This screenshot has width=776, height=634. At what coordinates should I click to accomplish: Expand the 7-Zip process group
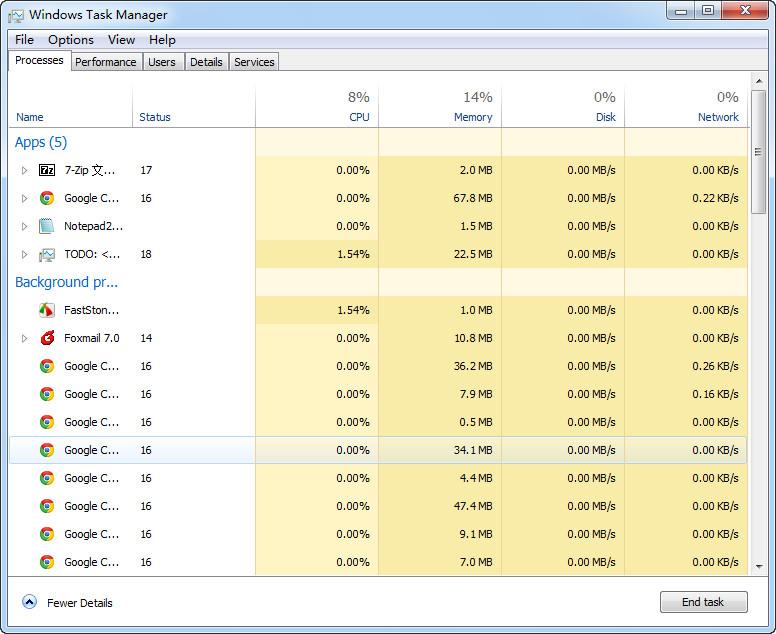(24, 170)
